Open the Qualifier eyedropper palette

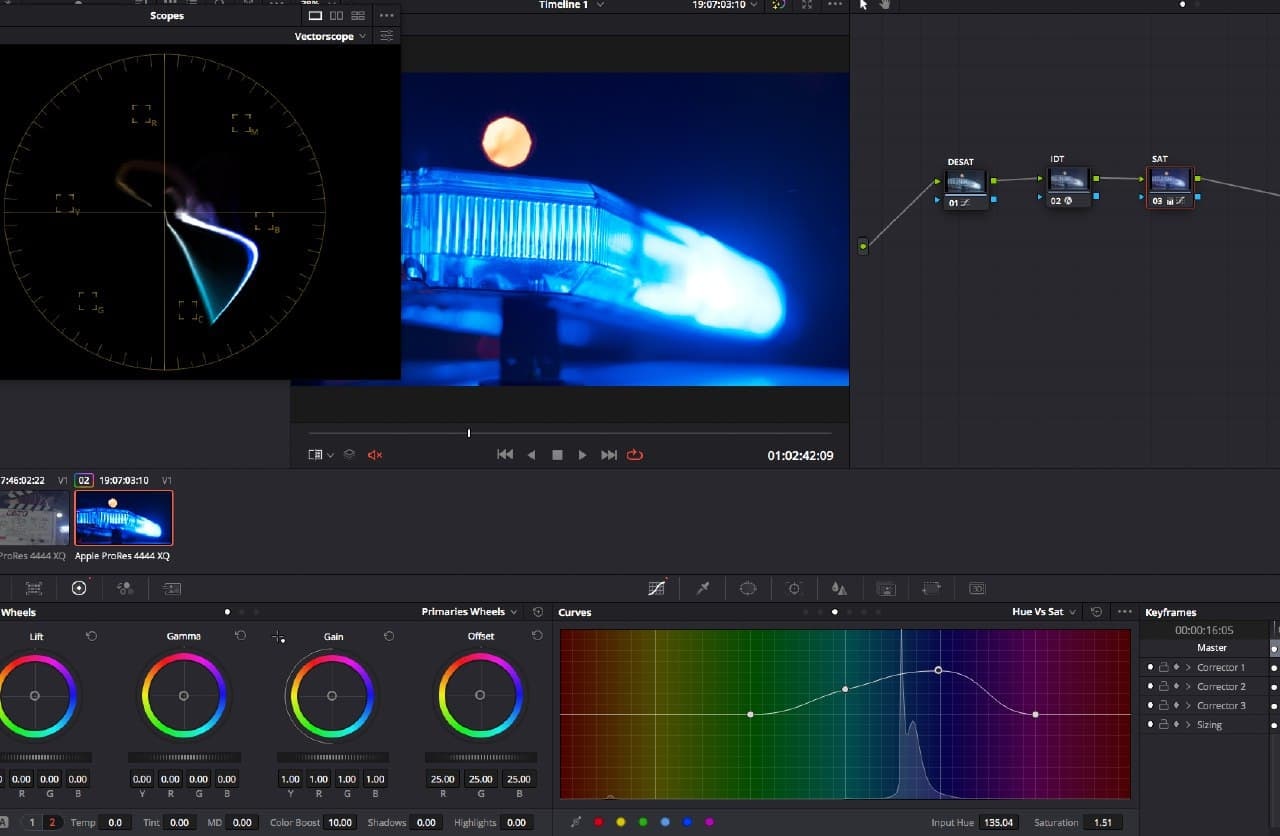tap(703, 588)
